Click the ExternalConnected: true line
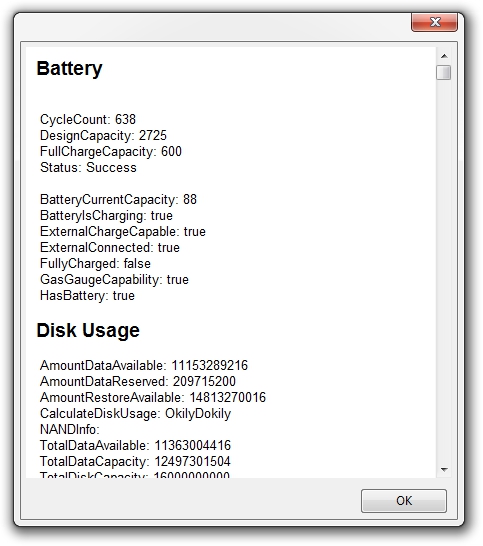Viewport: 483px width, 546px height. point(110,248)
